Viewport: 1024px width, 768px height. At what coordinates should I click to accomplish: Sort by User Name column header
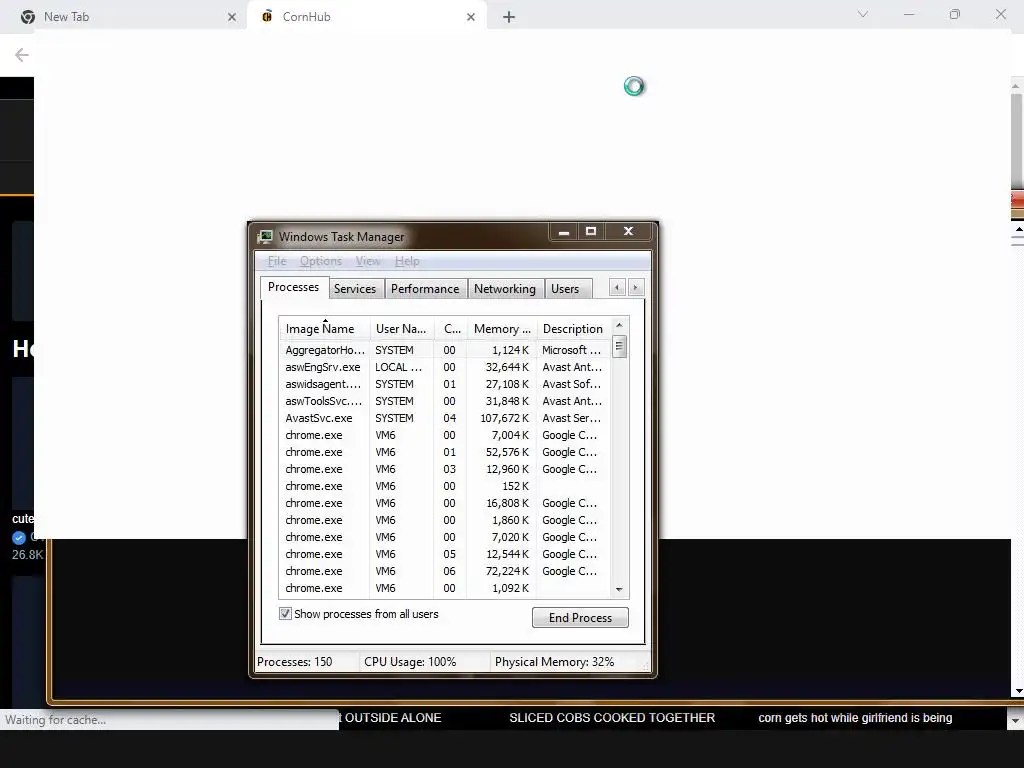(x=402, y=328)
